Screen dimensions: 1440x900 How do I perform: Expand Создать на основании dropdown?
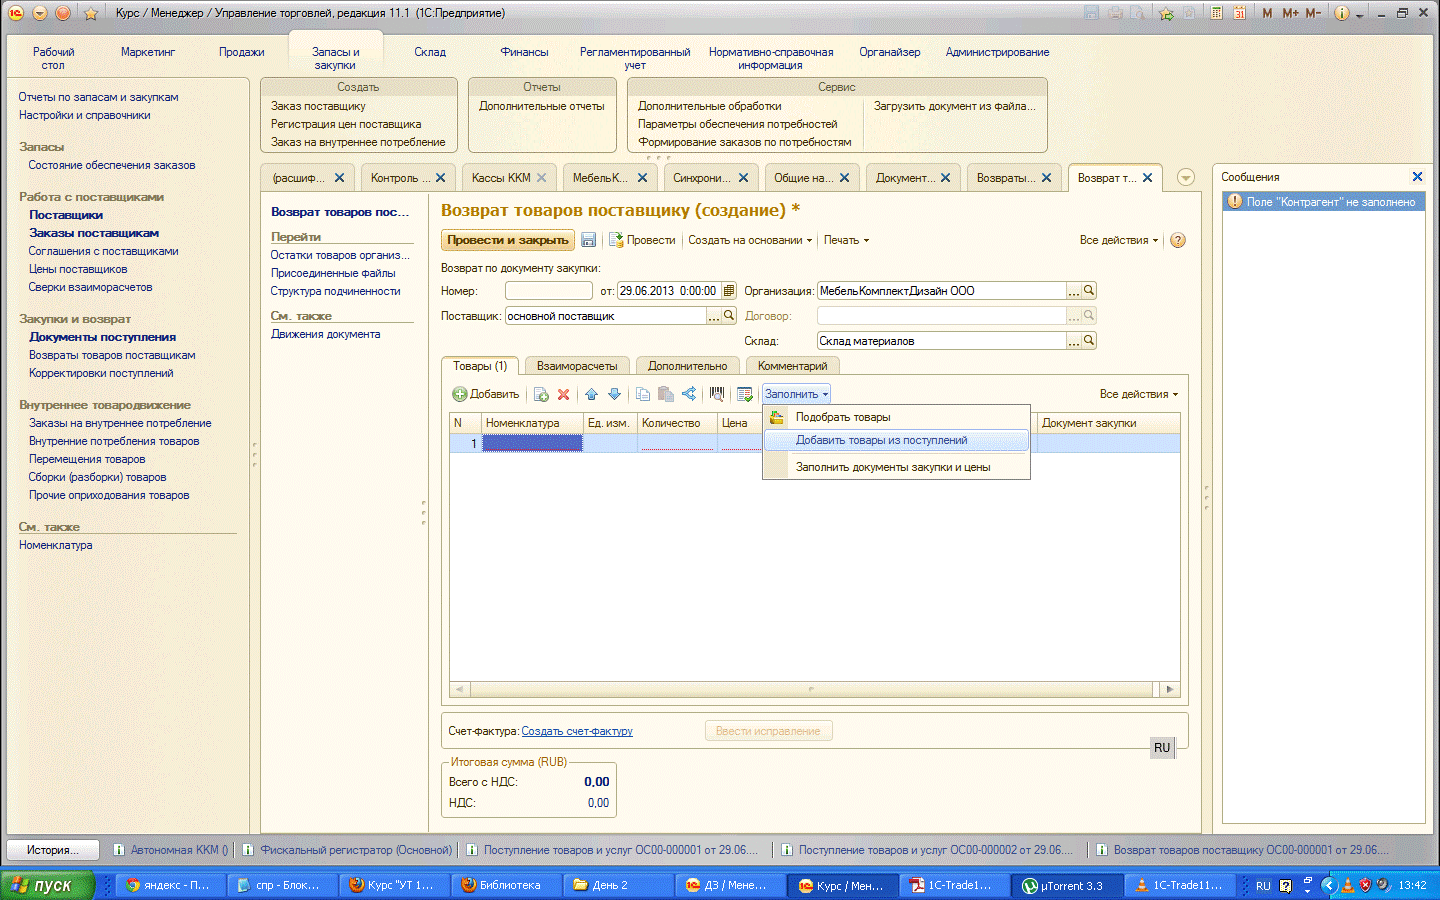pos(749,240)
